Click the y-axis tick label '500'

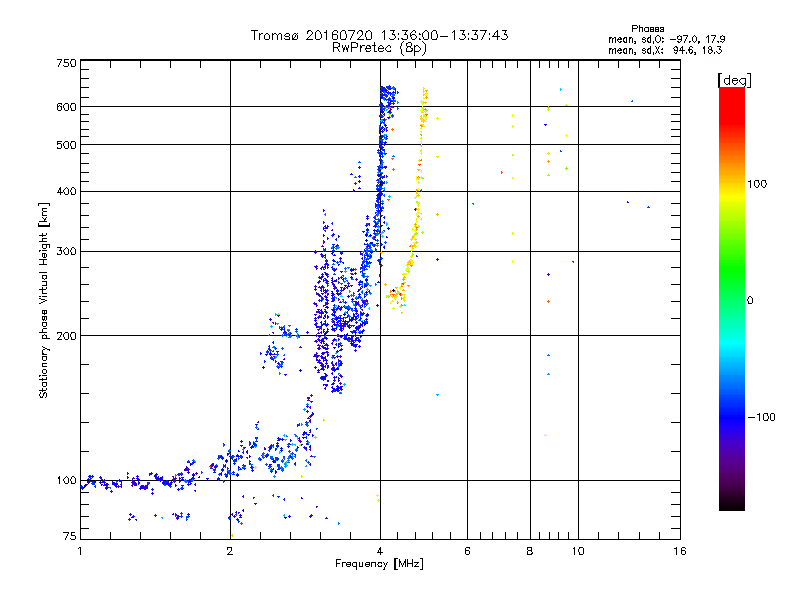(x=66, y=145)
